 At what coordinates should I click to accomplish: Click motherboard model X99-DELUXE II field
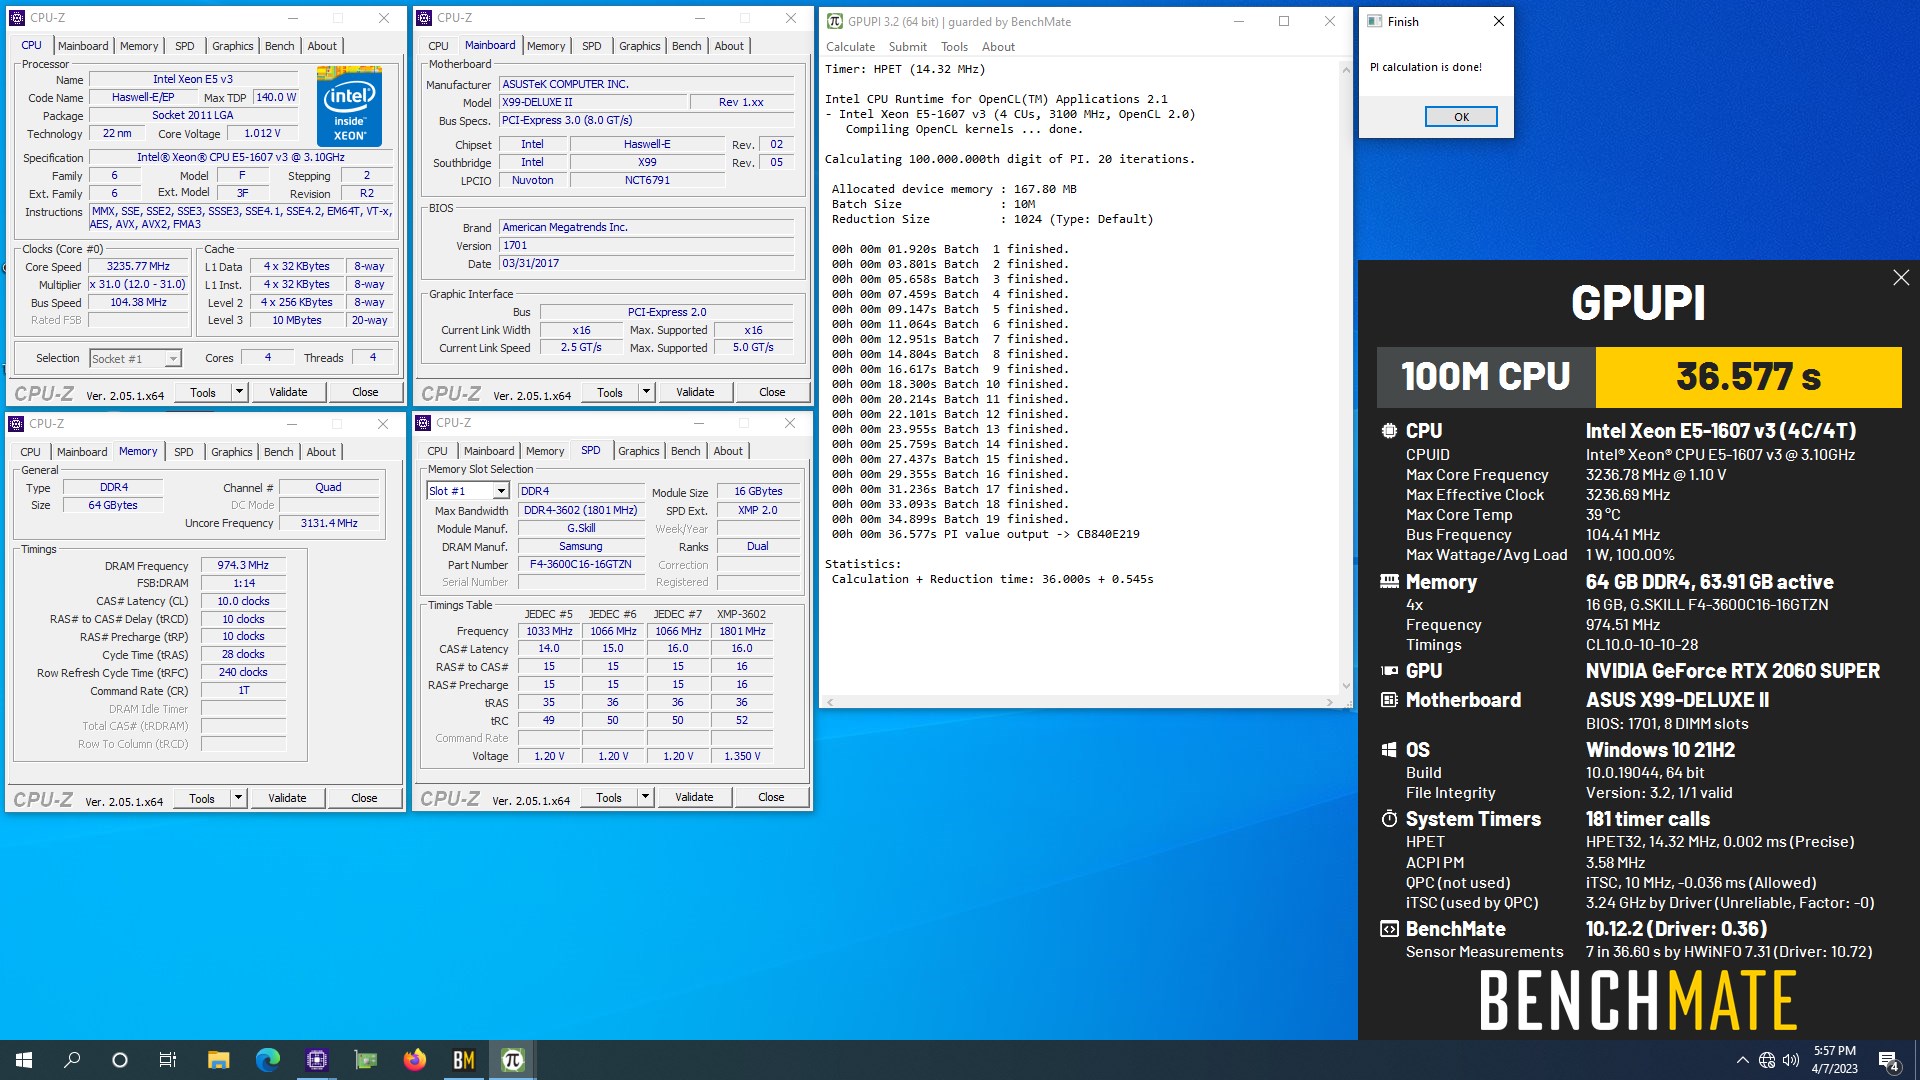pos(593,102)
